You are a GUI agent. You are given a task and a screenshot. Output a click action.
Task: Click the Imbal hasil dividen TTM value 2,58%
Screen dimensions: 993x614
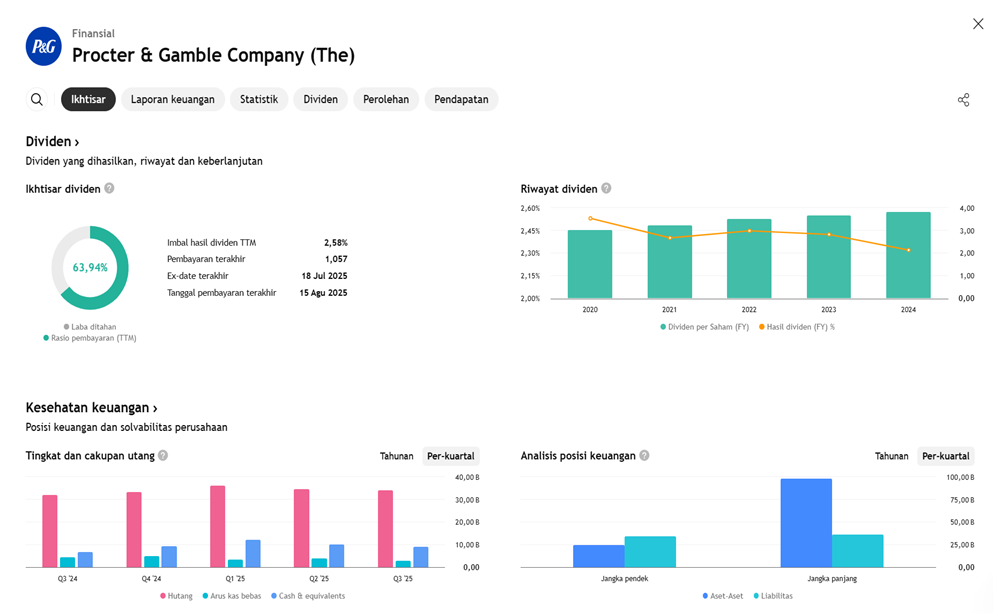pos(336,242)
